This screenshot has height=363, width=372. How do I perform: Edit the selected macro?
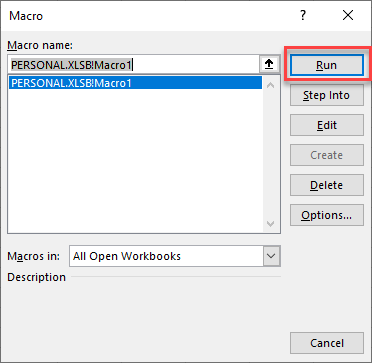[x=327, y=125]
